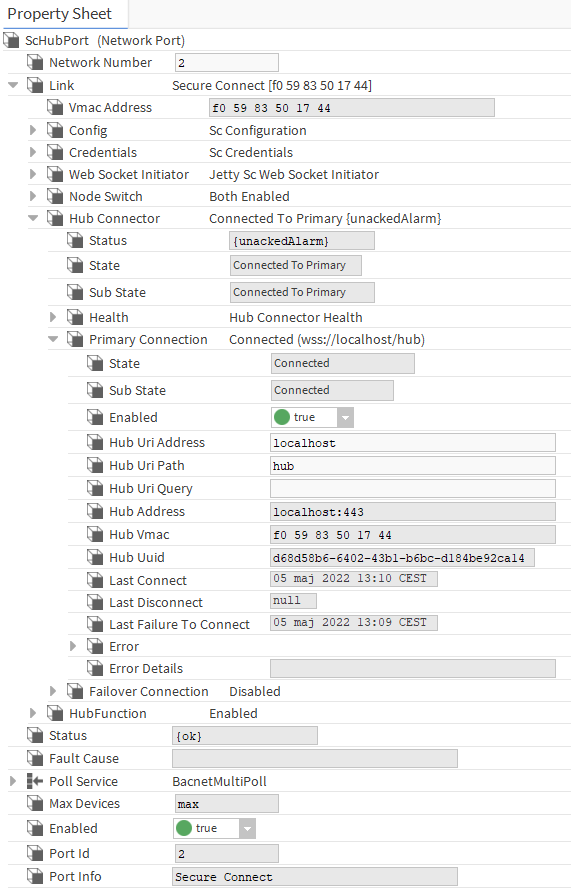Click the Hub Uri Address field

tap(413, 443)
